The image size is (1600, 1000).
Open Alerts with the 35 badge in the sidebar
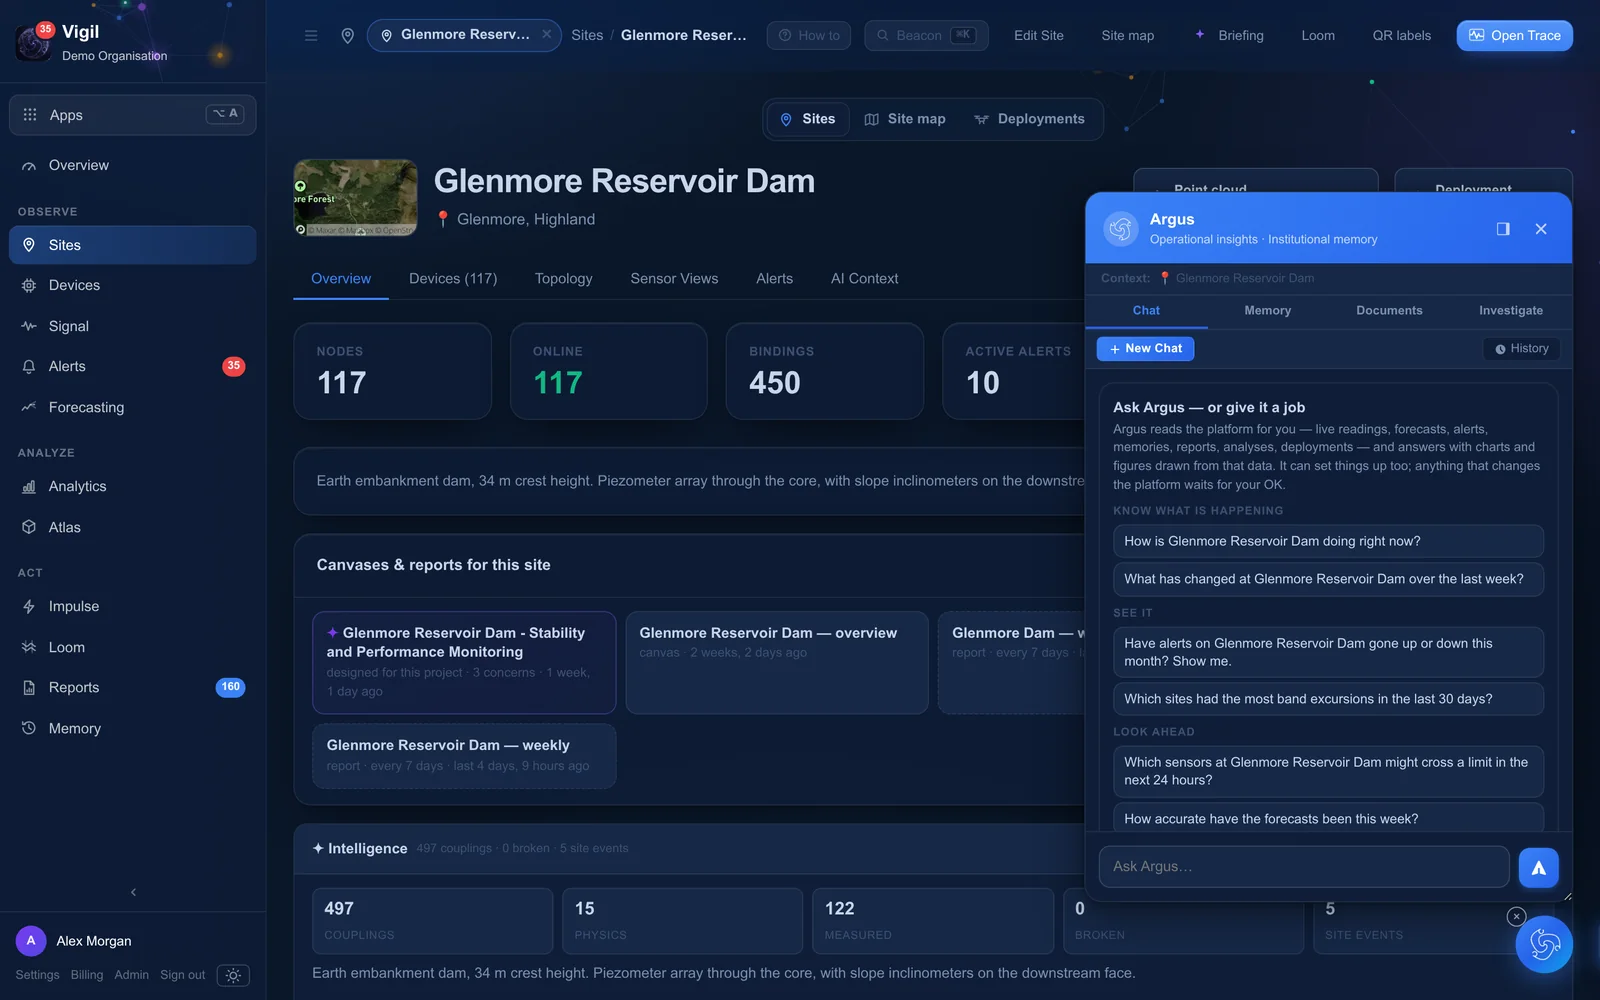[133, 366]
